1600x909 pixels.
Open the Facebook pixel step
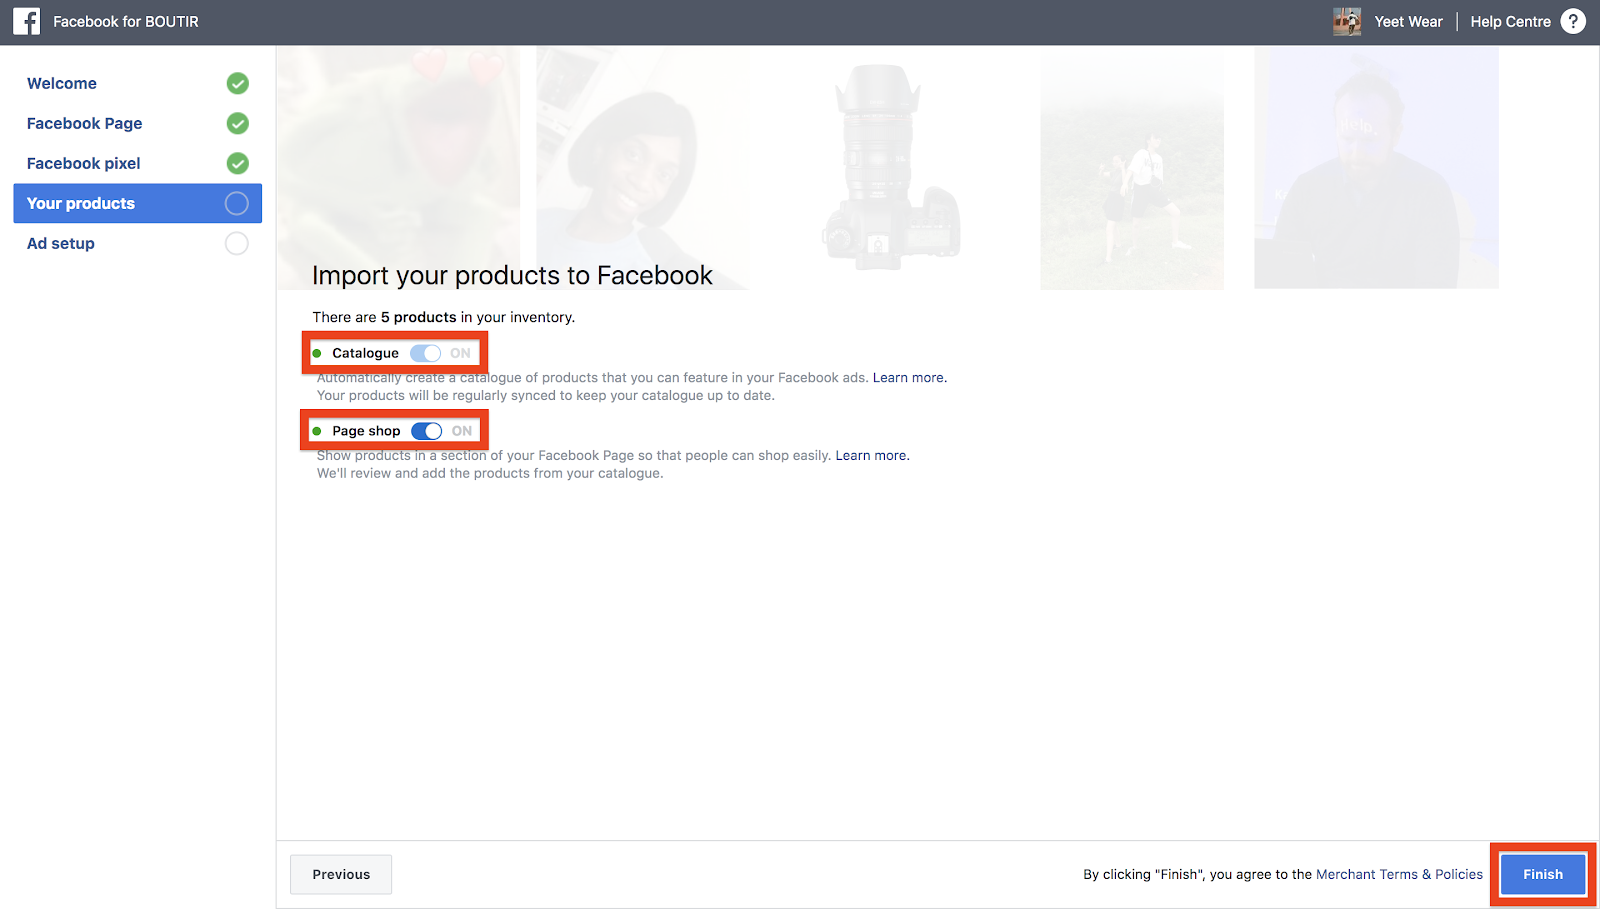click(x=84, y=163)
